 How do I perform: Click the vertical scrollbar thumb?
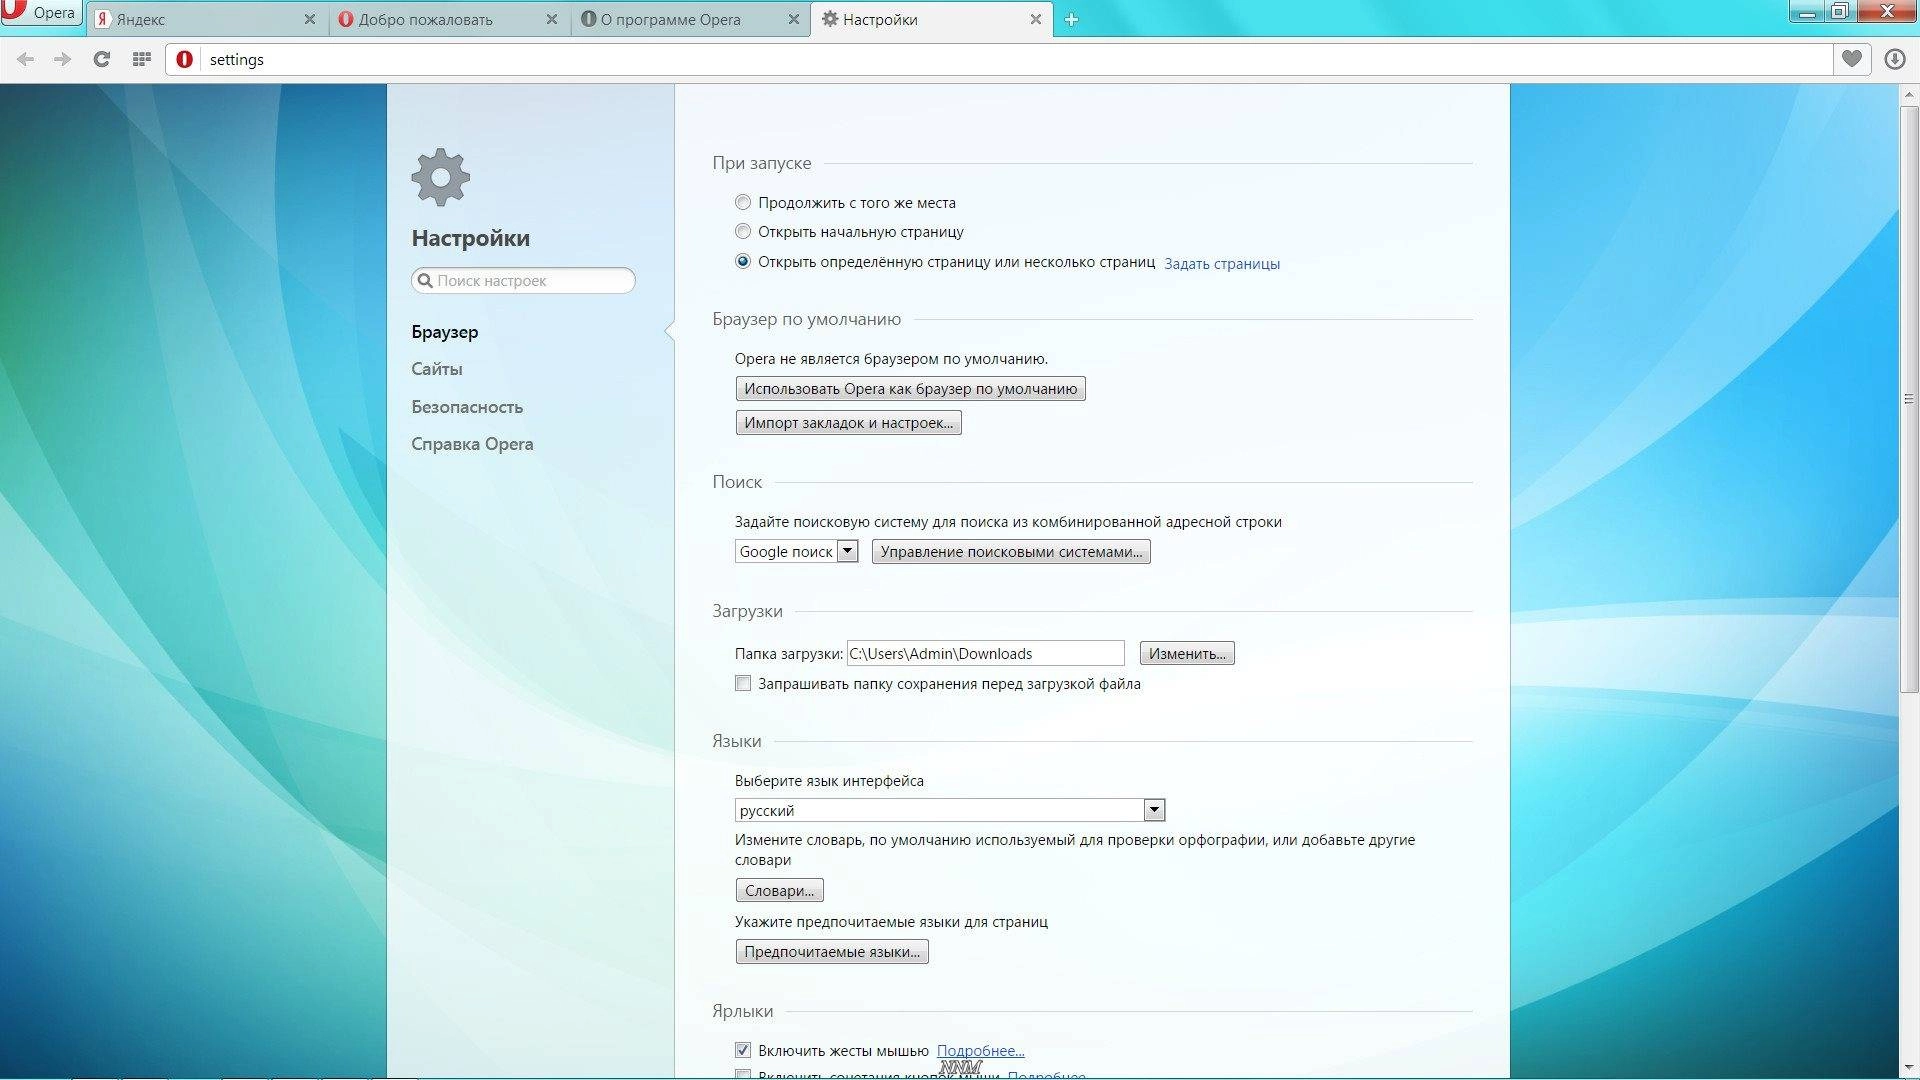click(1909, 398)
